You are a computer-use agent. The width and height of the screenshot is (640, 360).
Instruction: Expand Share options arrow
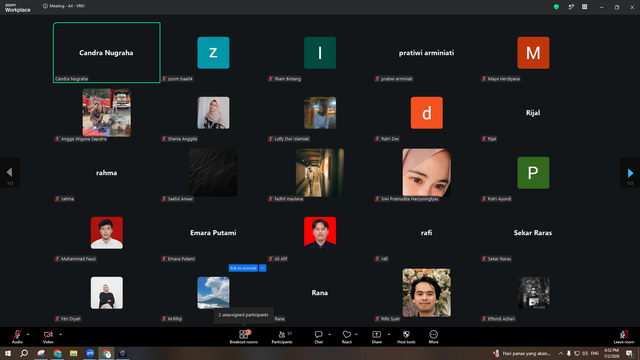389,334
